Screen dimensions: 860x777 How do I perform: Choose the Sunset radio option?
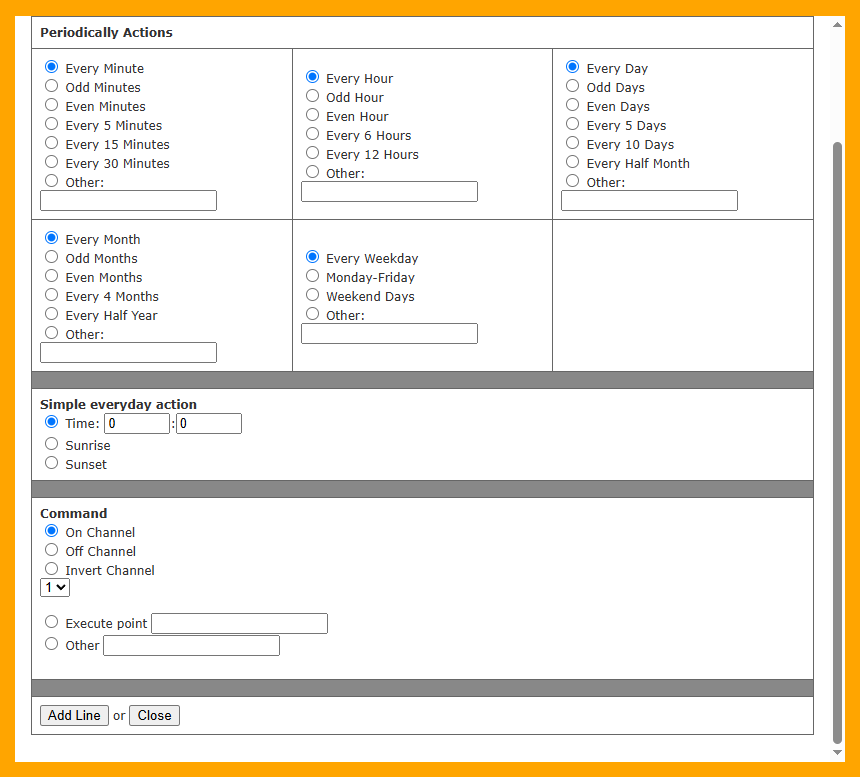click(x=52, y=464)
